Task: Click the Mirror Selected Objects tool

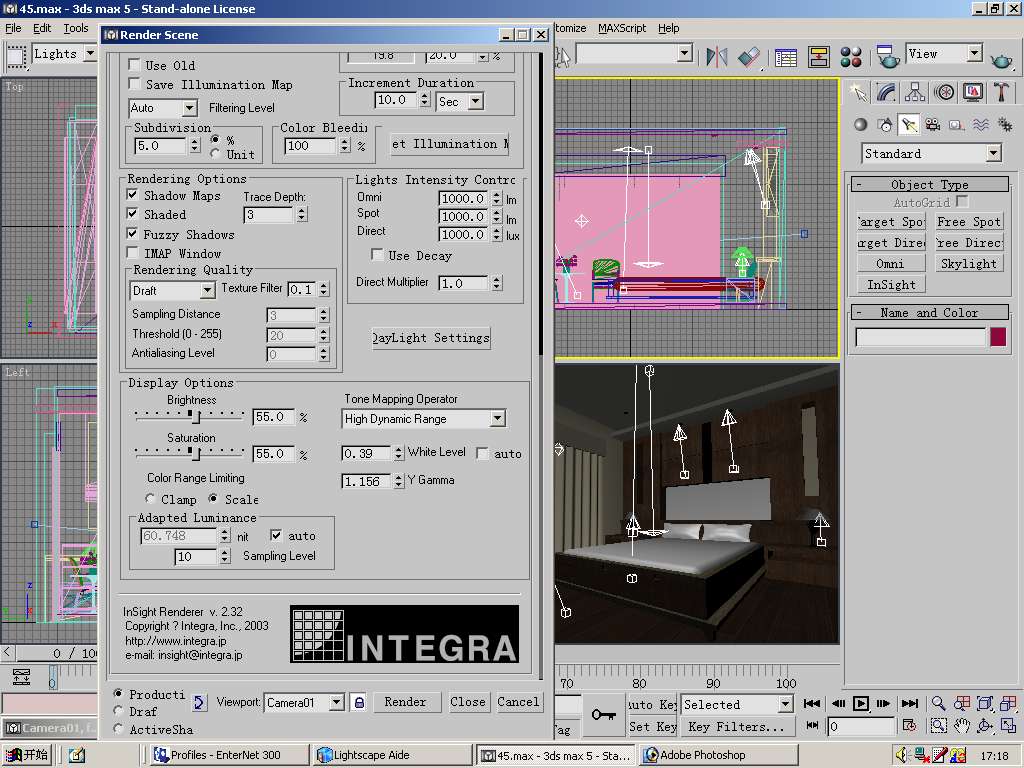Action: (x=716, y=56)
